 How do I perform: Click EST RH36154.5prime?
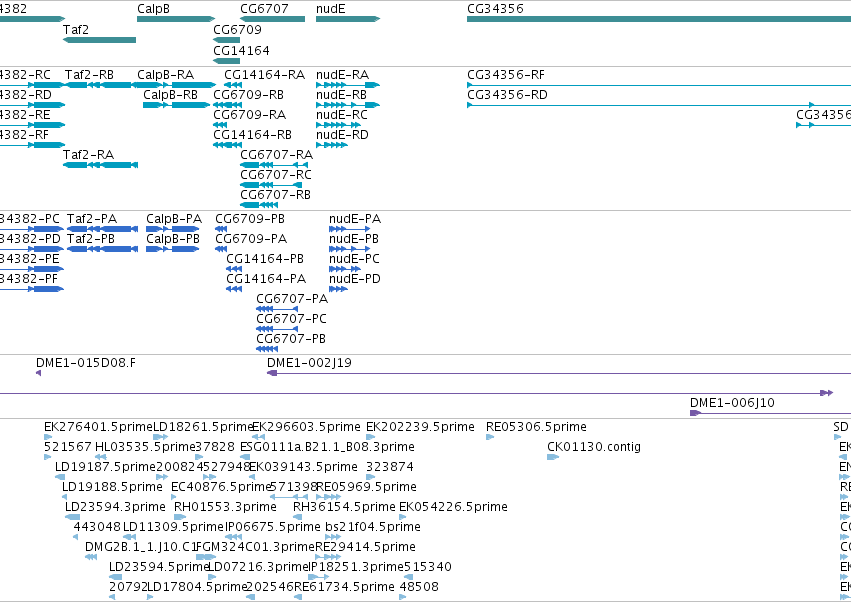point(297,517)
